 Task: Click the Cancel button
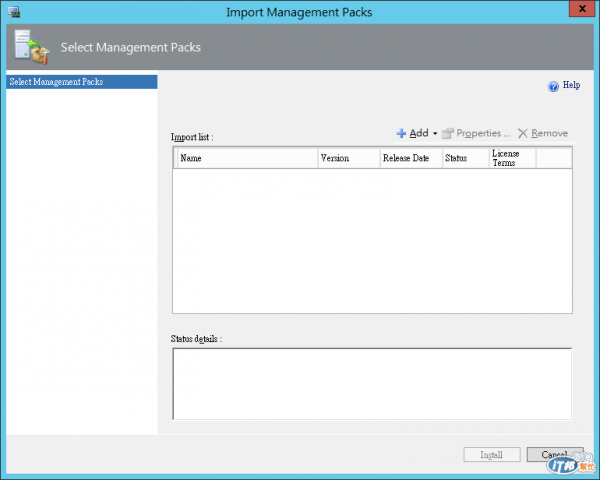555,454
